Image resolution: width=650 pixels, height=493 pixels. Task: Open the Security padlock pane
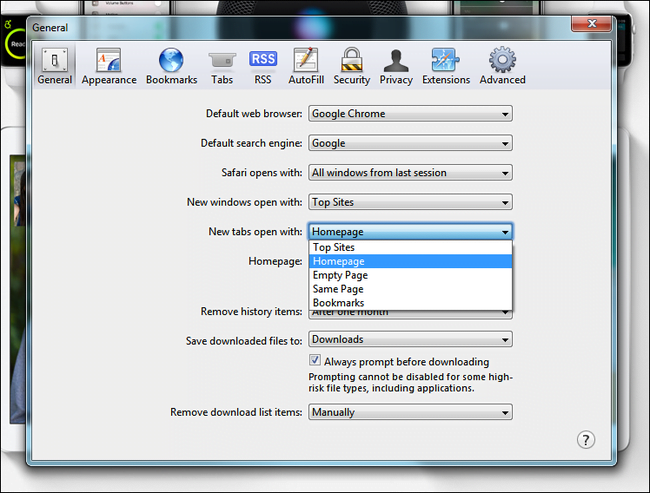click(352, 66)
